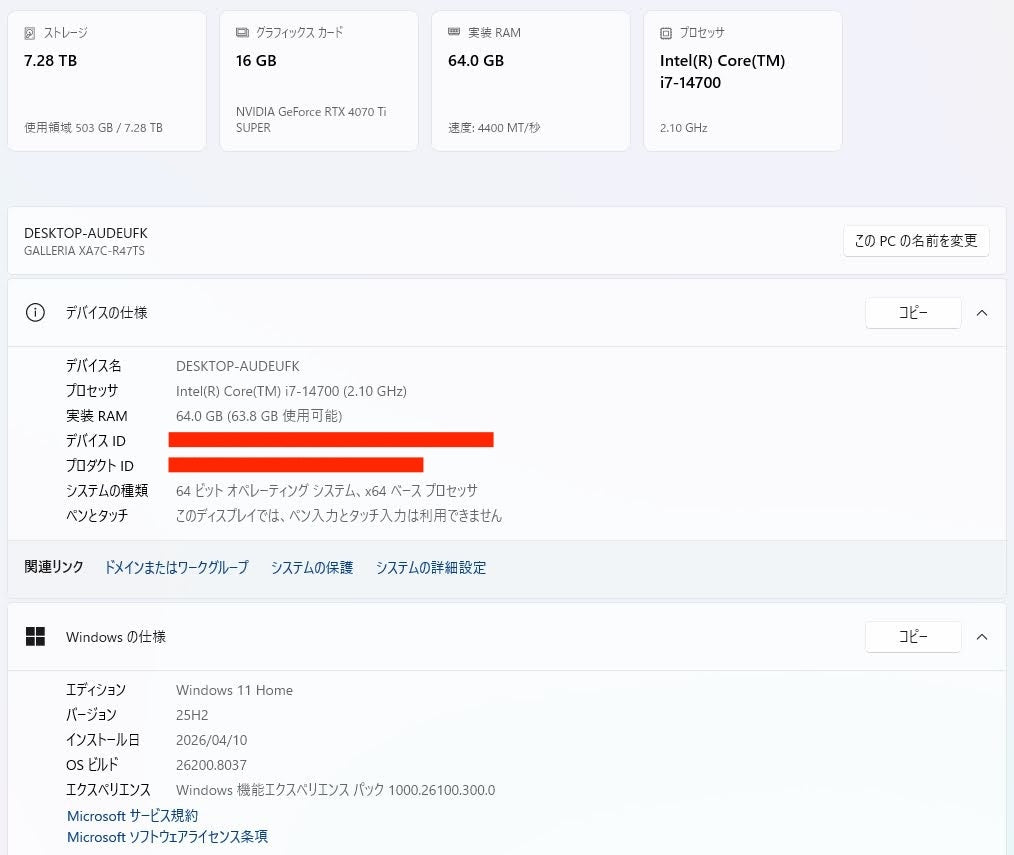Open the プロセッサ i7-14700 card
The image size is (1014, 855).
(x=743, y=81)
